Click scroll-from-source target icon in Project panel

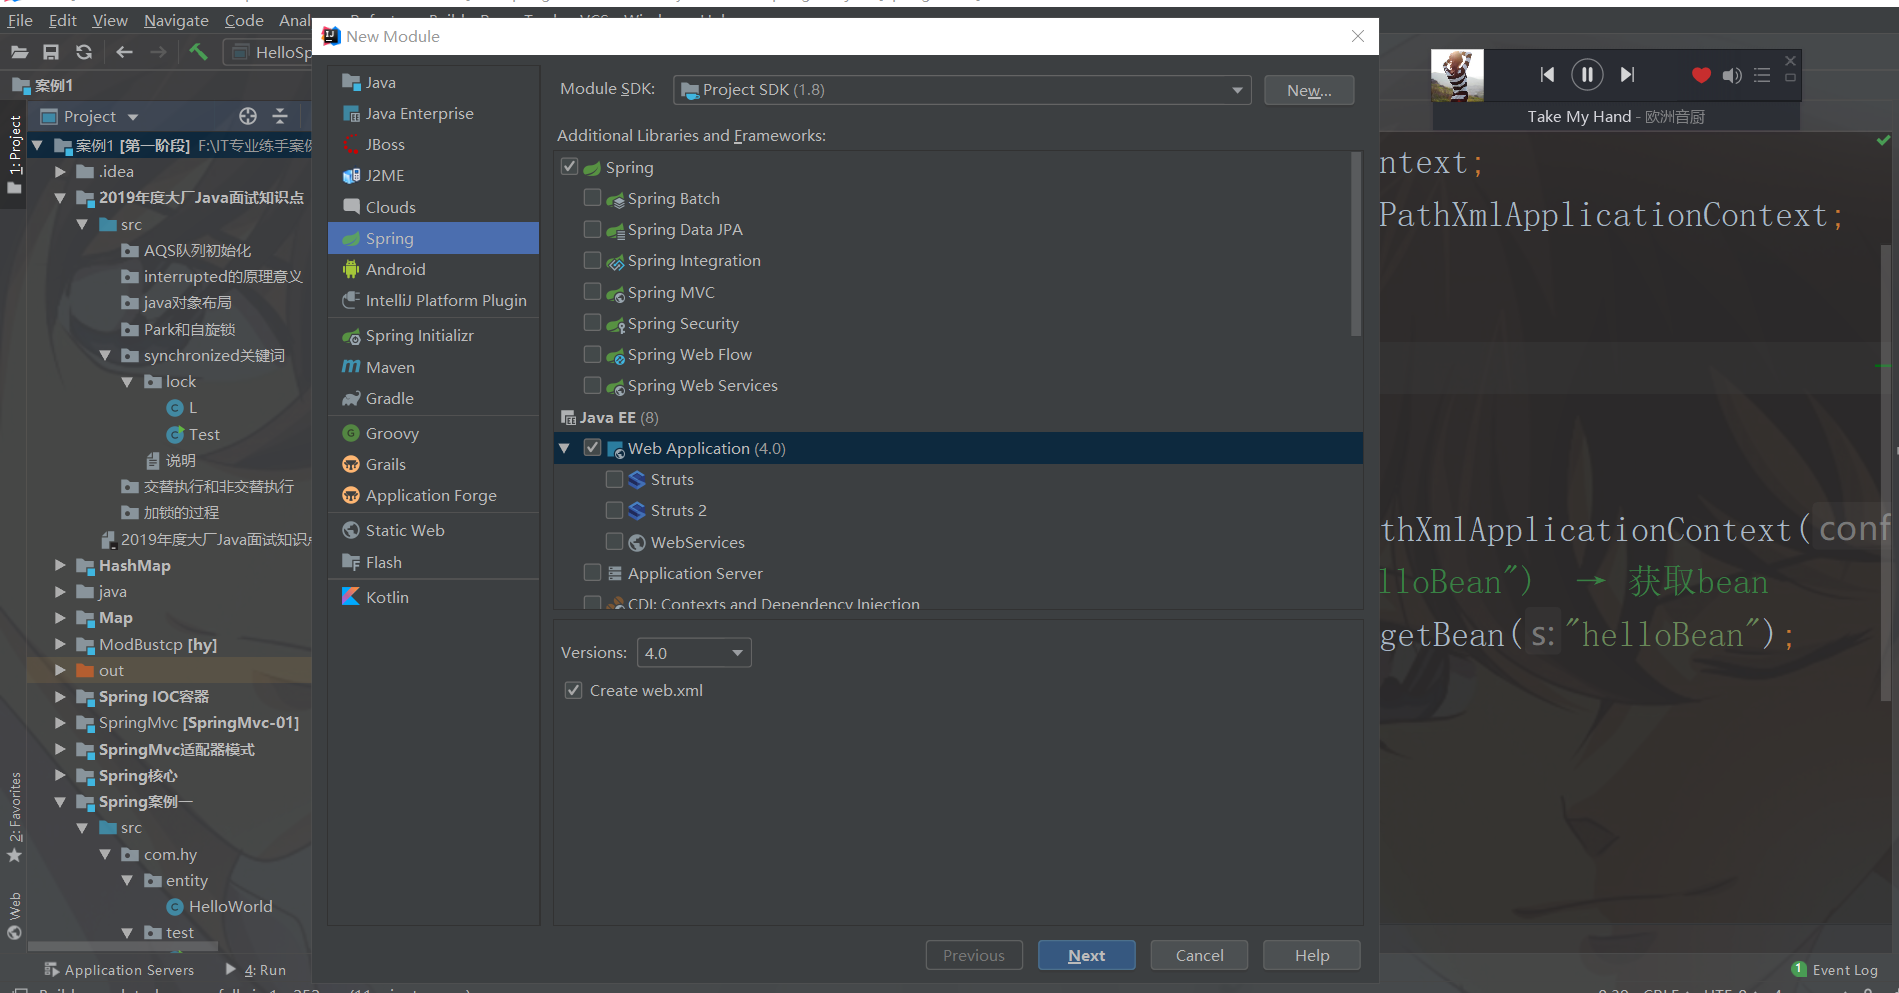pyautogui.click(x=248, y=116)
